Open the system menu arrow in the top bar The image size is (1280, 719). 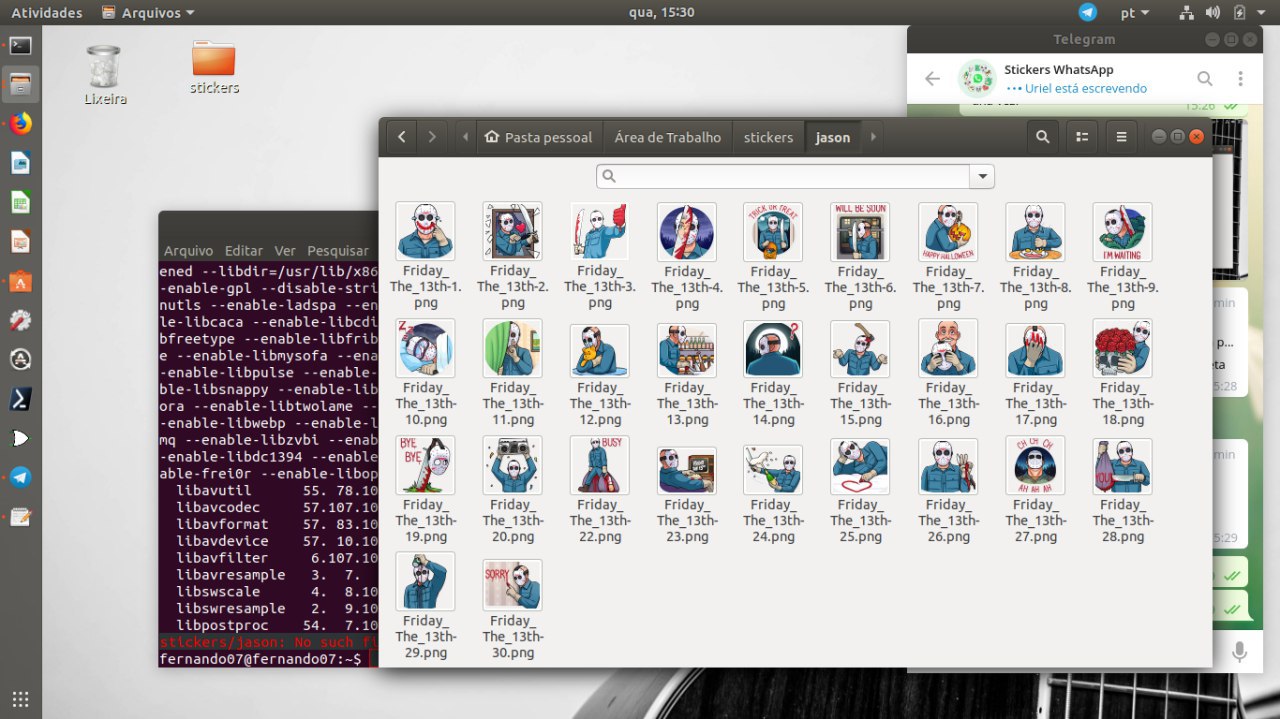(x=1263, y=13)
